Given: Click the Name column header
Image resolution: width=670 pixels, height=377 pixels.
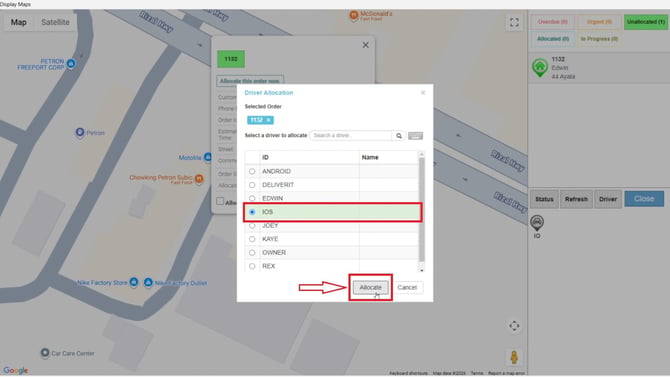Looking at the screenshot, I should coord(389,157).
